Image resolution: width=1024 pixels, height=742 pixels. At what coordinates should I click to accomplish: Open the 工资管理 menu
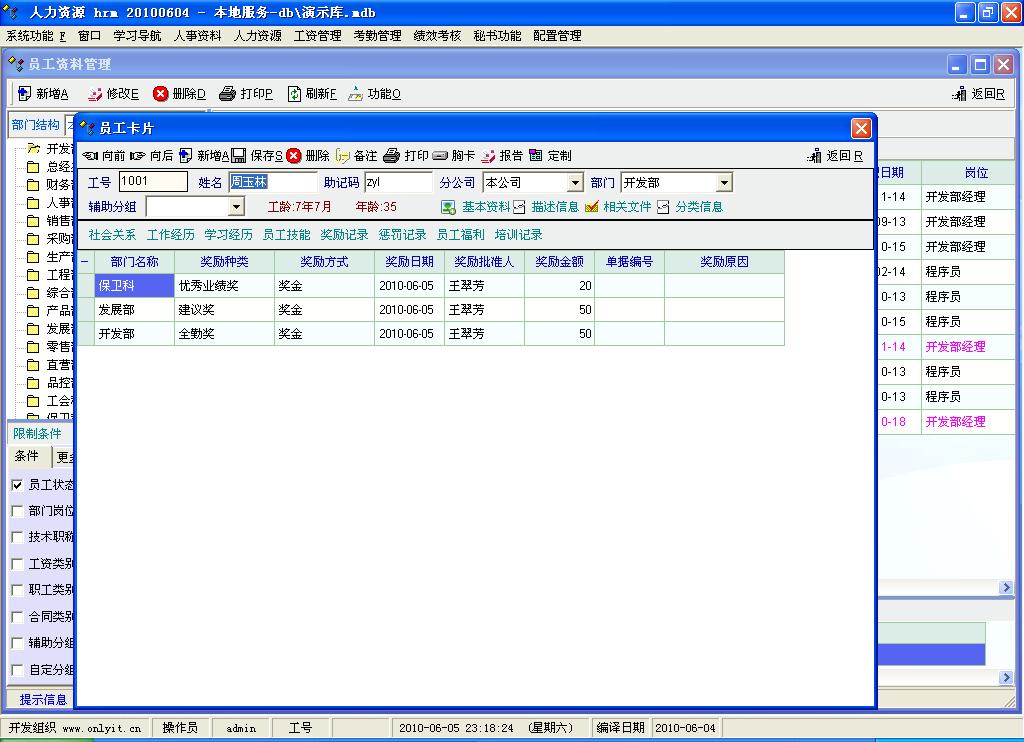tap(318, 36)
